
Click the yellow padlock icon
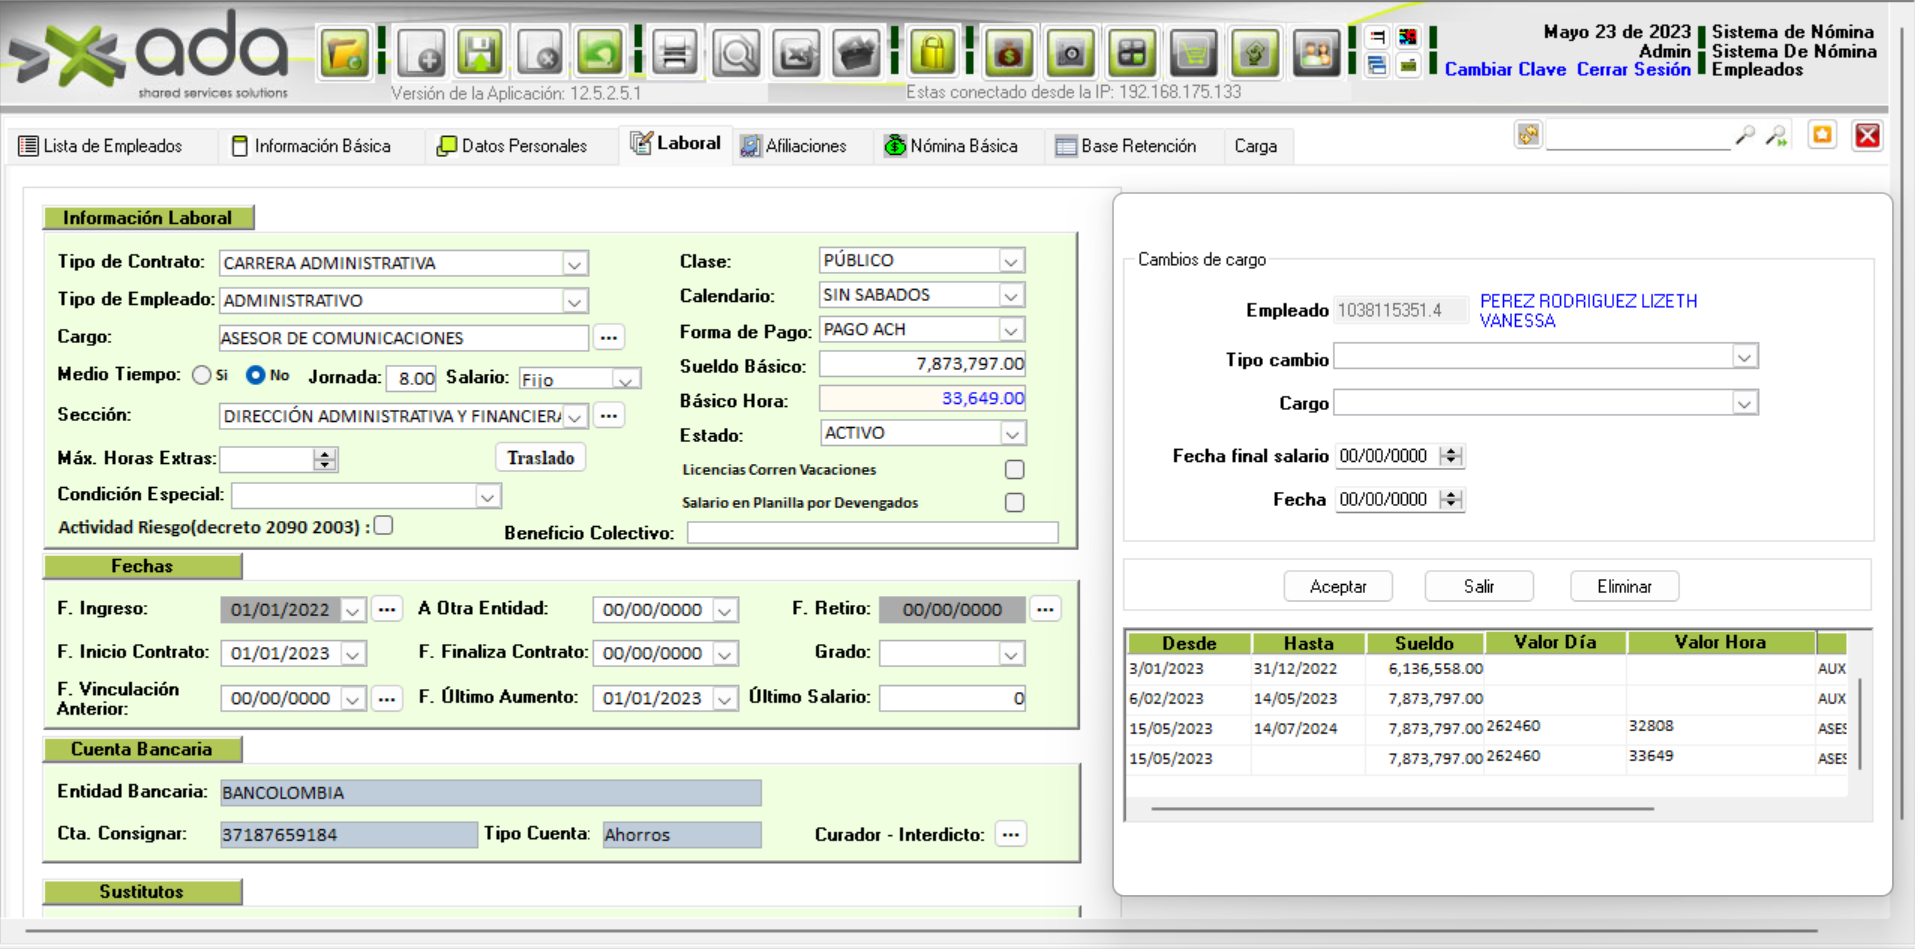coord(932,53)
